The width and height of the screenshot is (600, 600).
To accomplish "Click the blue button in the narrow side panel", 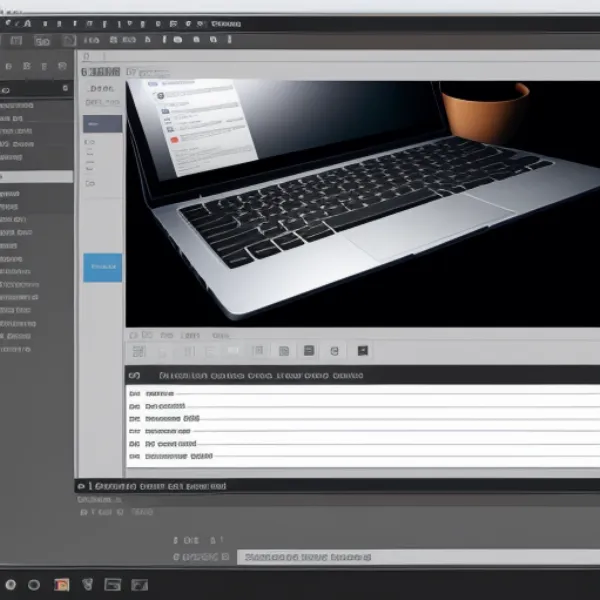I will [102, 267].
